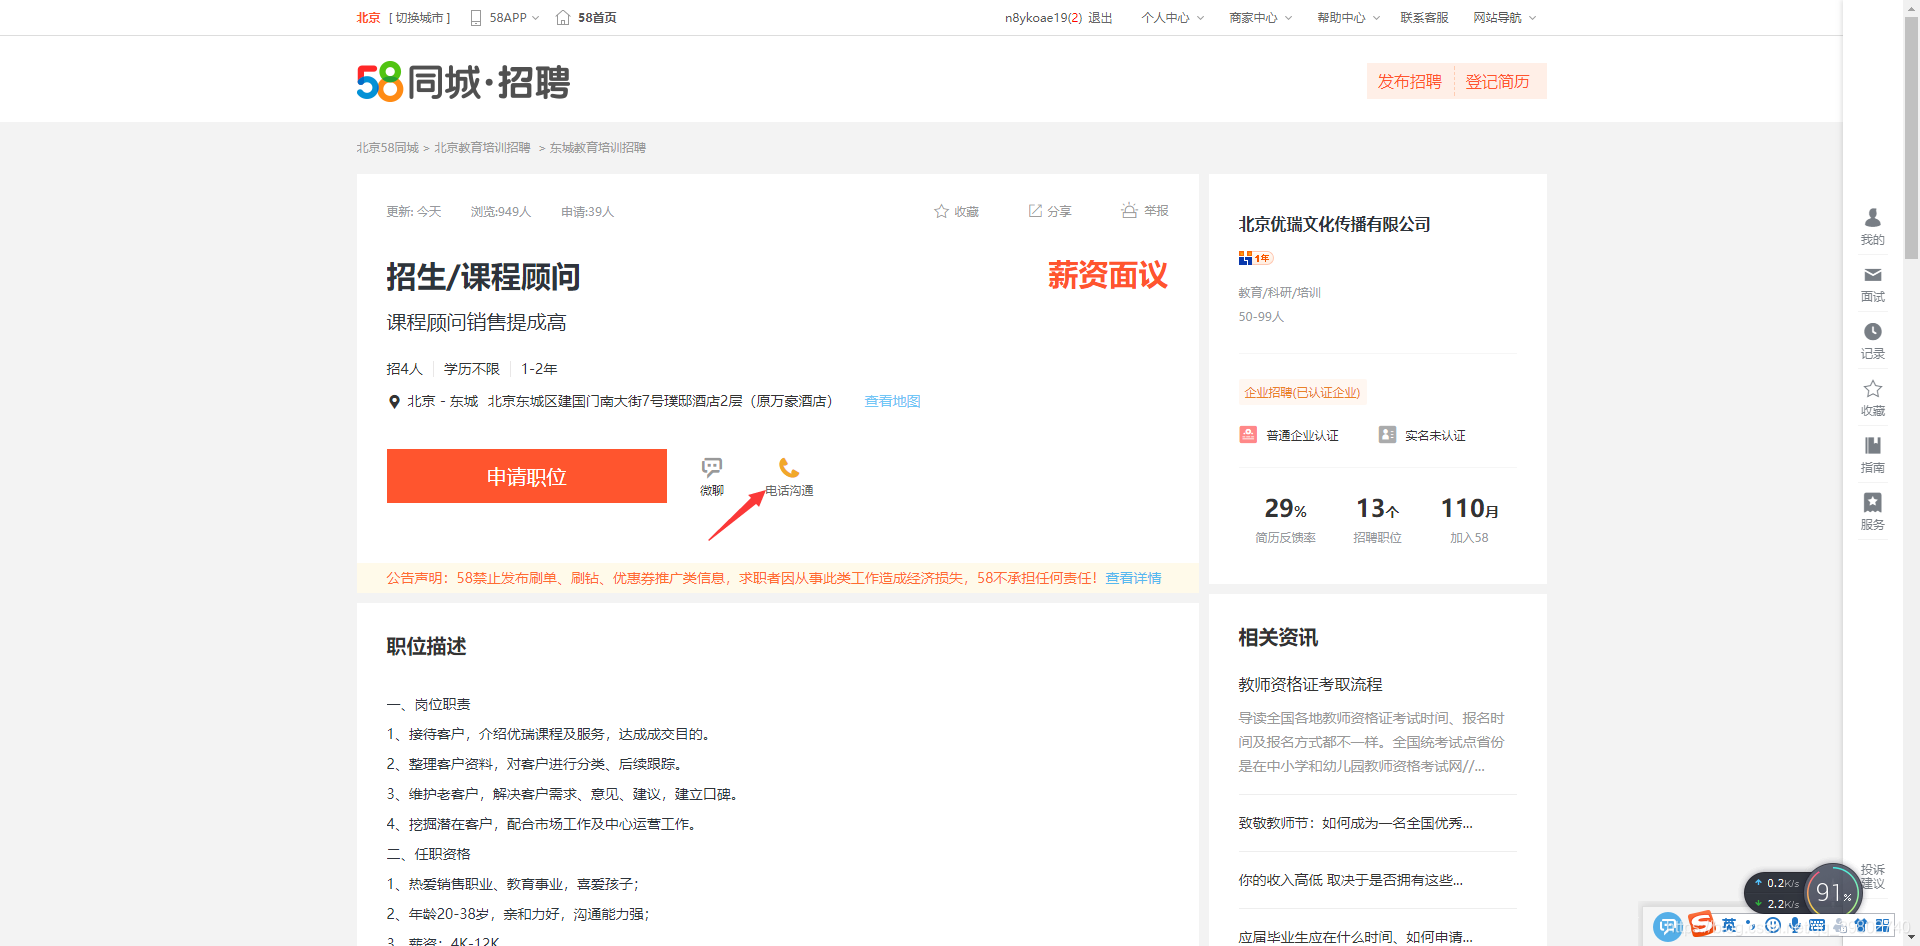Click the 查看地图 link
Screen dimensions: 1920x946
pos(892,401)
